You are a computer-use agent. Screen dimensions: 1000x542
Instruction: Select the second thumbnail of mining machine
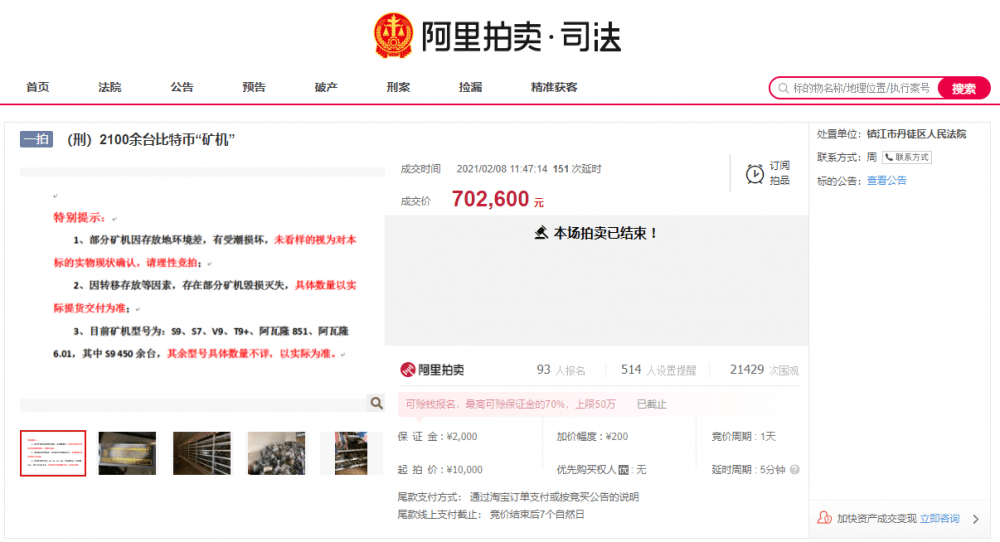point(127,453)
